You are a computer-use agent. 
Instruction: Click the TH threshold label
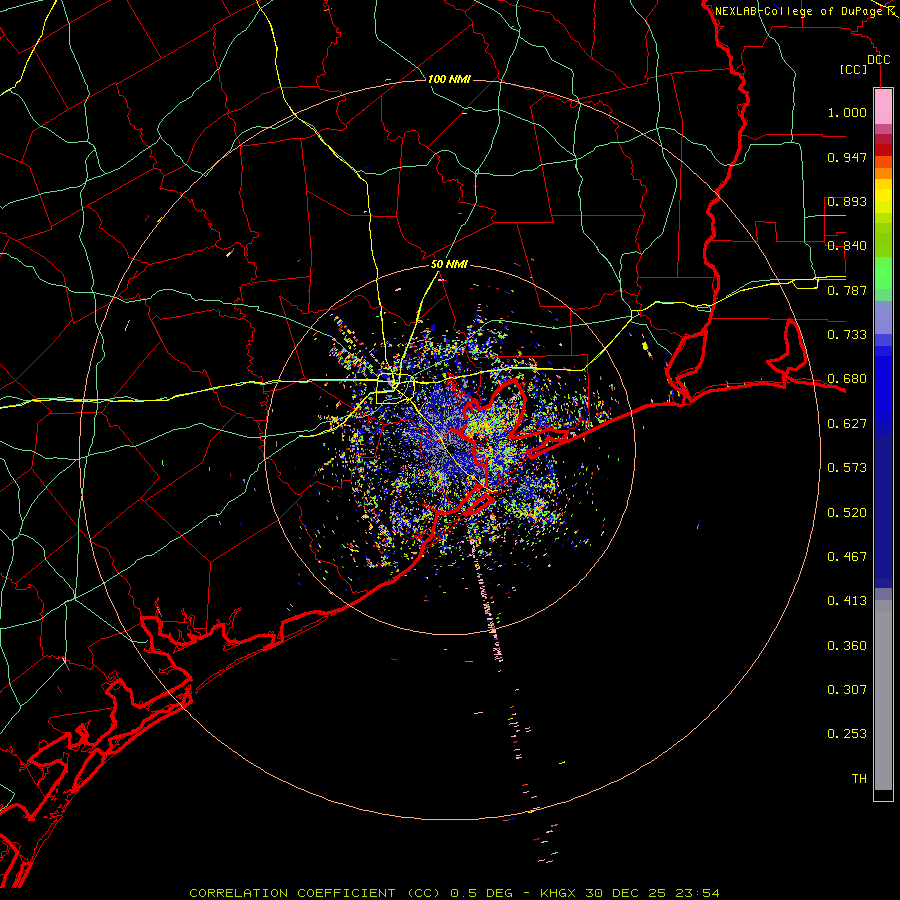coord(859,779)
